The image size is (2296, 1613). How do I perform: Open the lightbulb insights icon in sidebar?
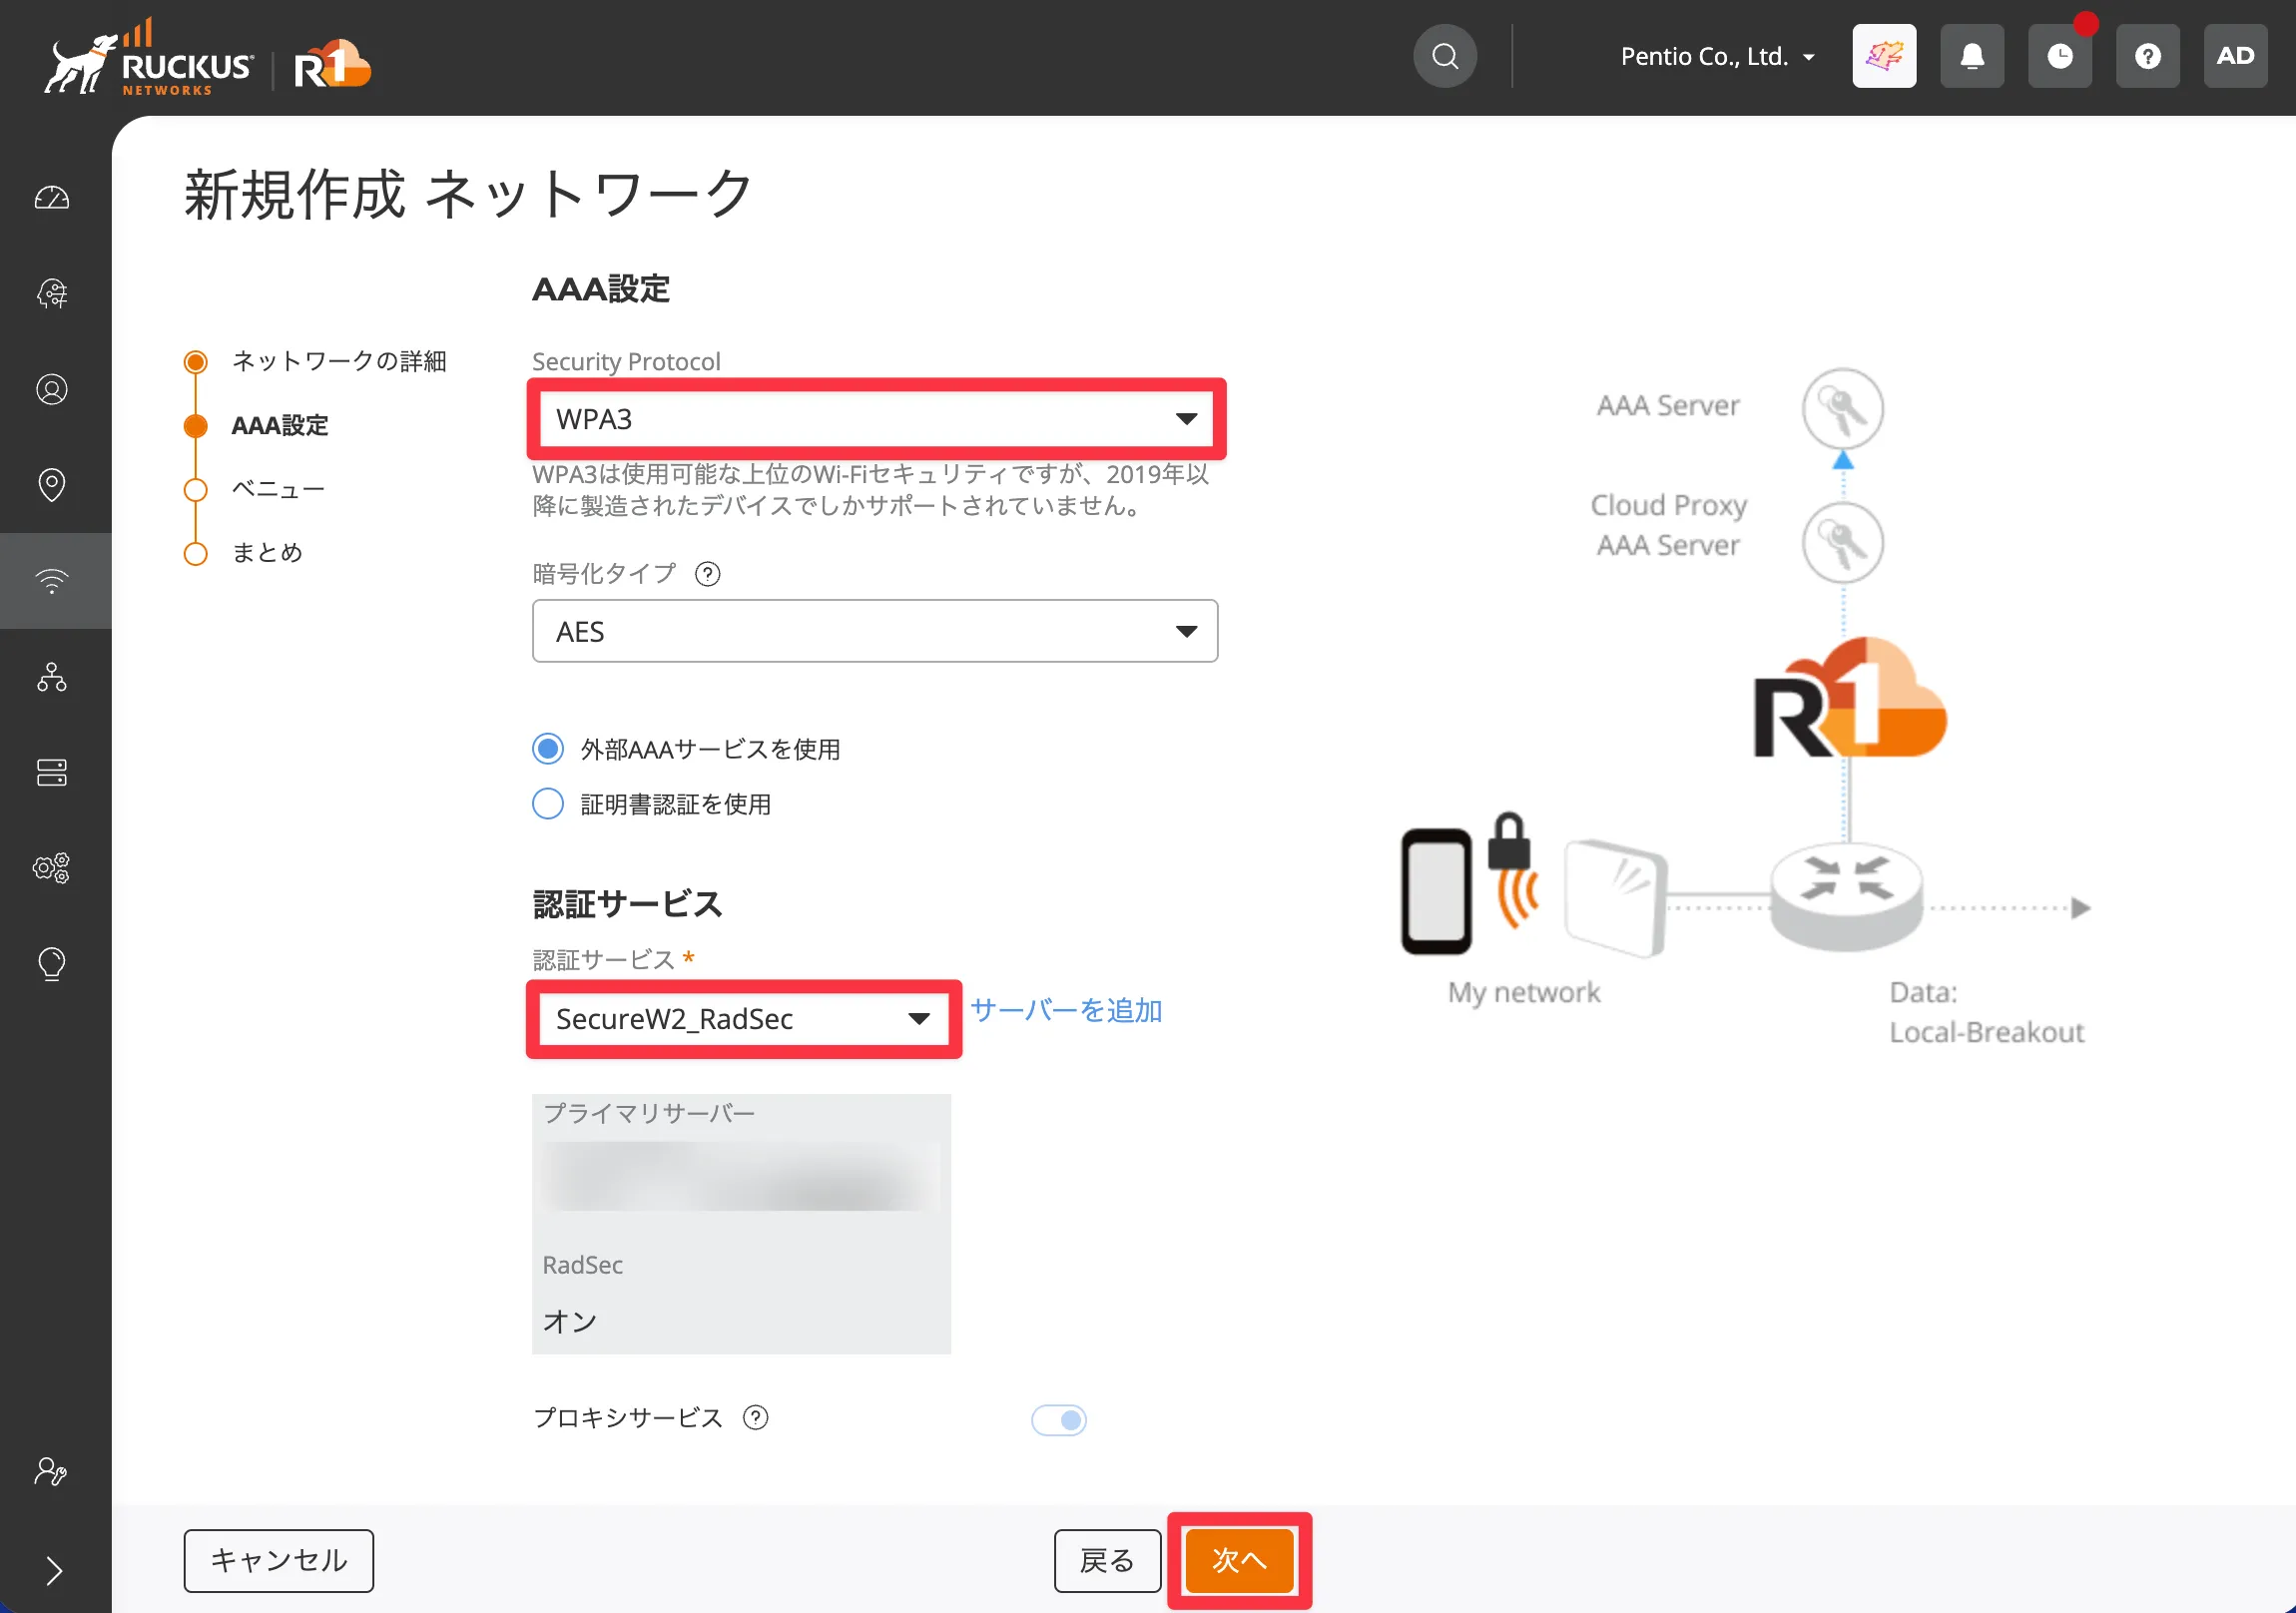point(52,964)
